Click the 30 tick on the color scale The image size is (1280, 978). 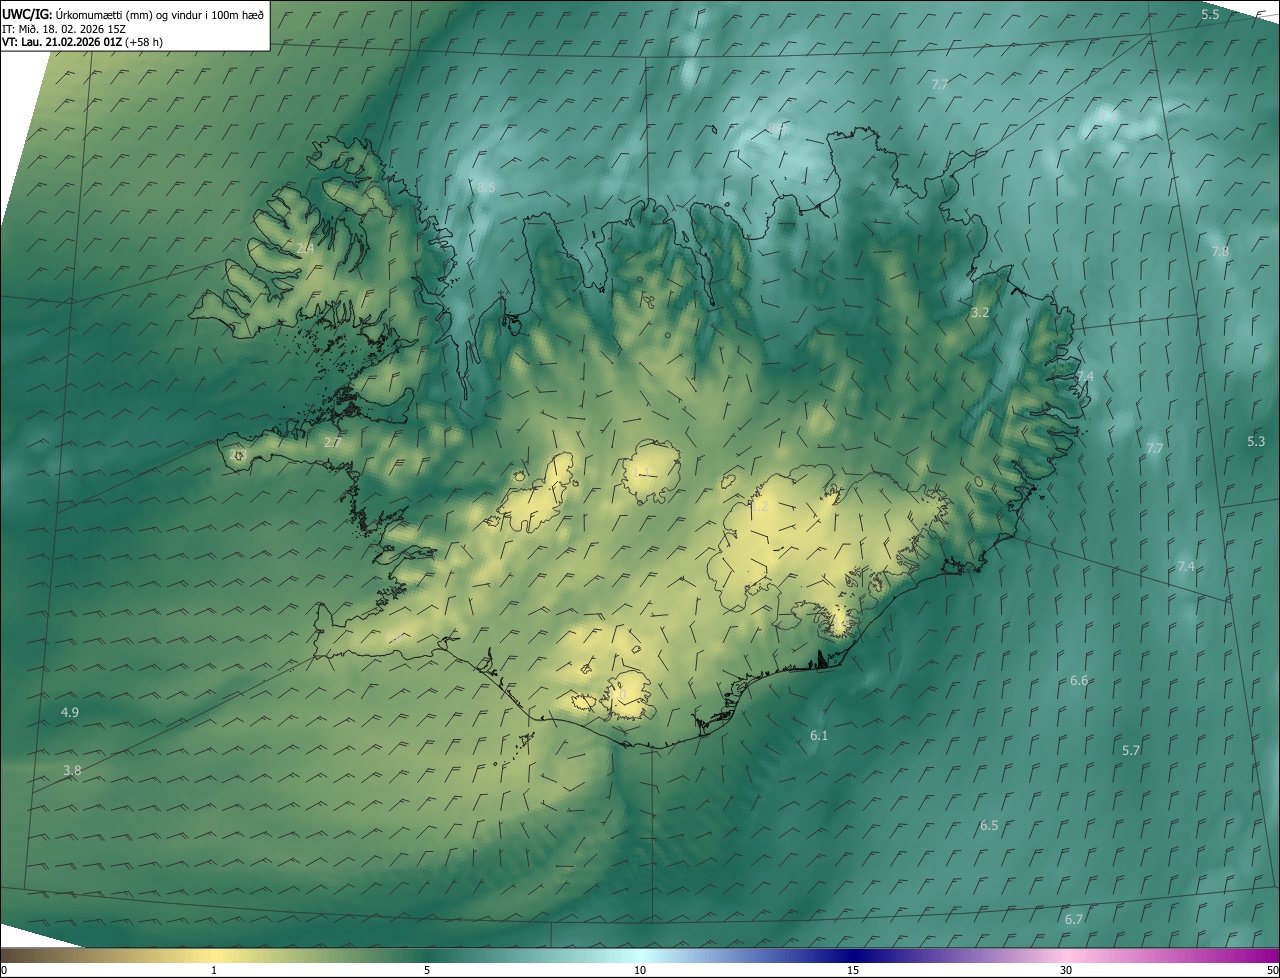[1066, 970]
